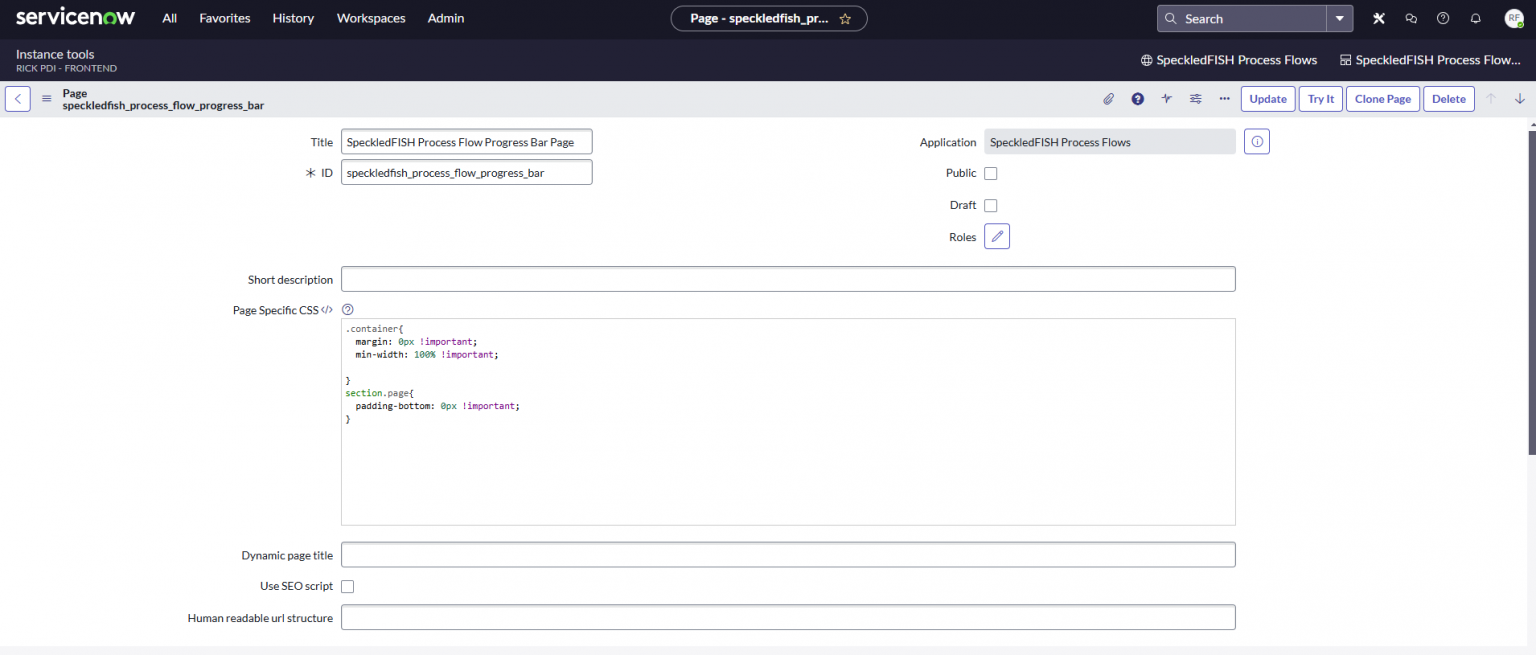
Task: Open the form context menu hamburger icon
Action: coord(46,98)
